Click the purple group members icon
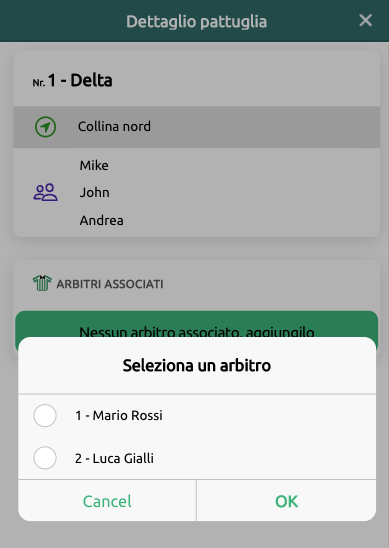 (x=45, y=192)
